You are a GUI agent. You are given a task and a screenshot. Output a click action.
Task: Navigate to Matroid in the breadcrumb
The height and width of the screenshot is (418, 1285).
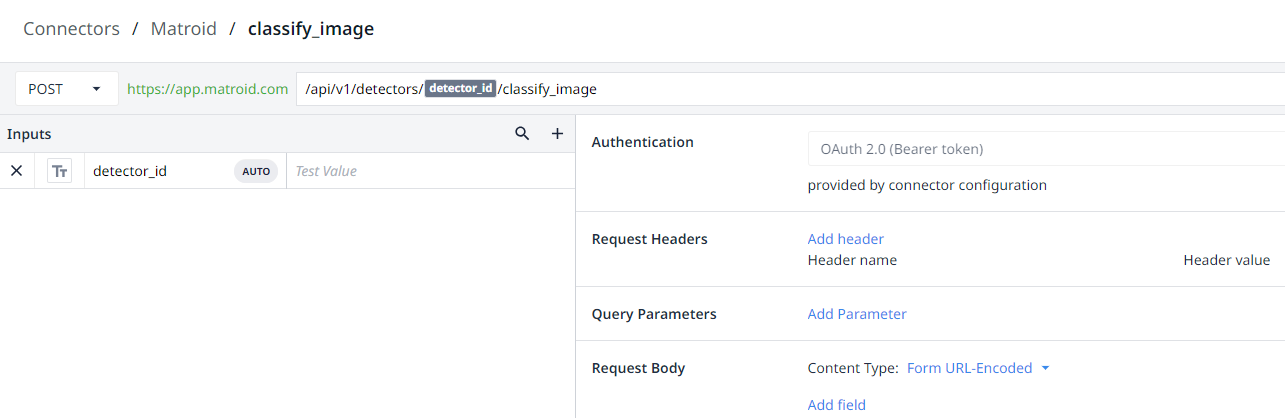pyautogui.click(x=183, y=29)
